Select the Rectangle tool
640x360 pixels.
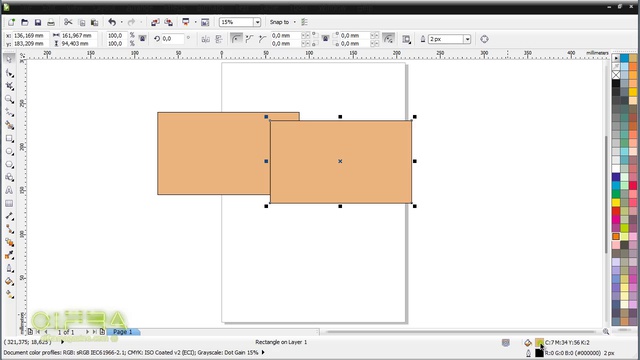pyautogui.click(x=9, y=138)
